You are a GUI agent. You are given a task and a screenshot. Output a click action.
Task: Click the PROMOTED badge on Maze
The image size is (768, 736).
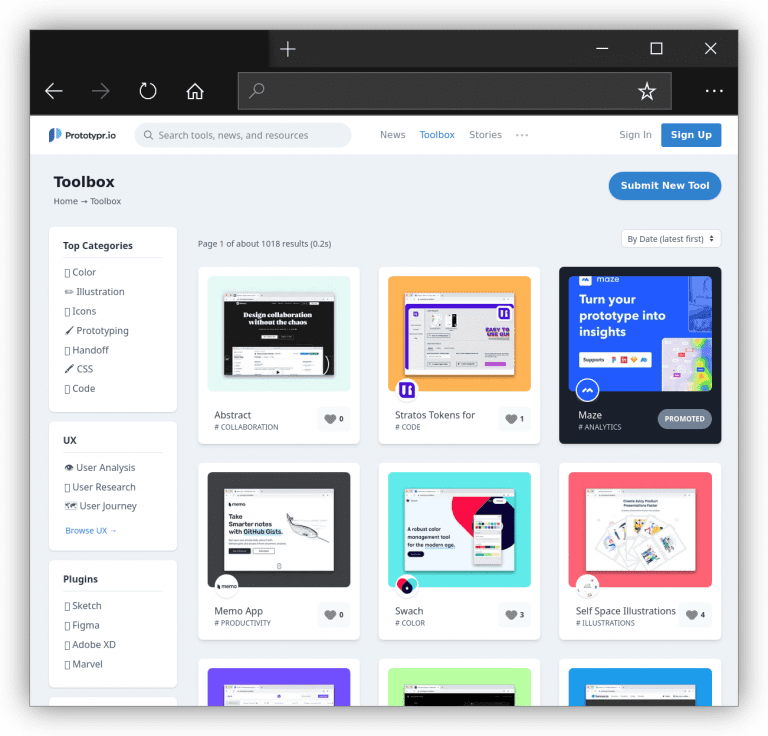[684, 419]
